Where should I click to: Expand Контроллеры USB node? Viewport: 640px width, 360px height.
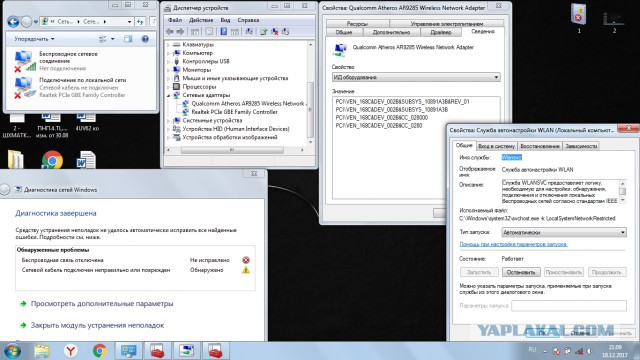coord(168,62)
